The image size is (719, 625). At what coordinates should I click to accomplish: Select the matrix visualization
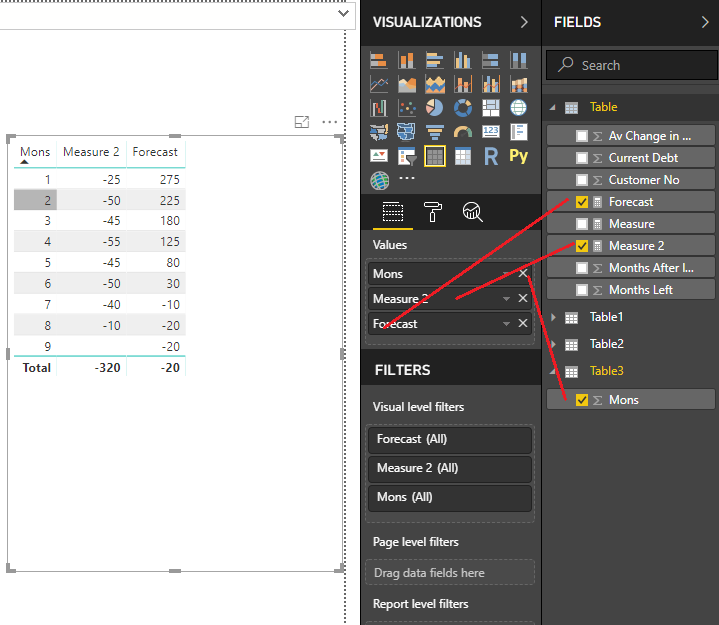coord(463,156)
